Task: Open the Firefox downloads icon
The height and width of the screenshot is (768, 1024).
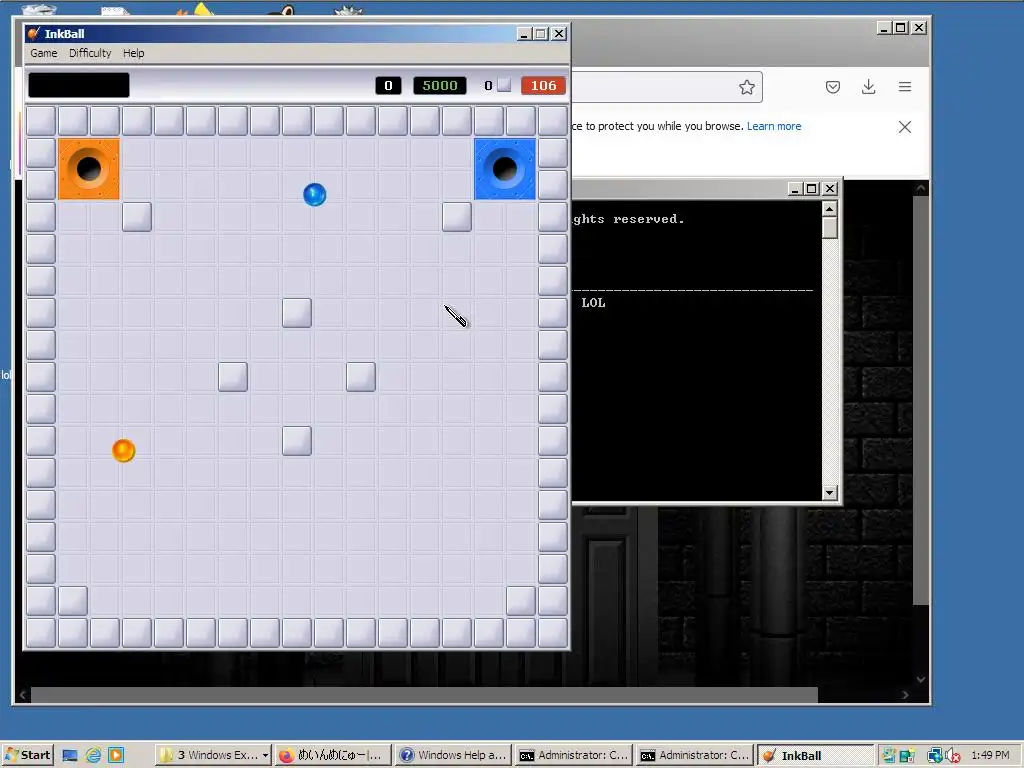Action: pos(869,87)
